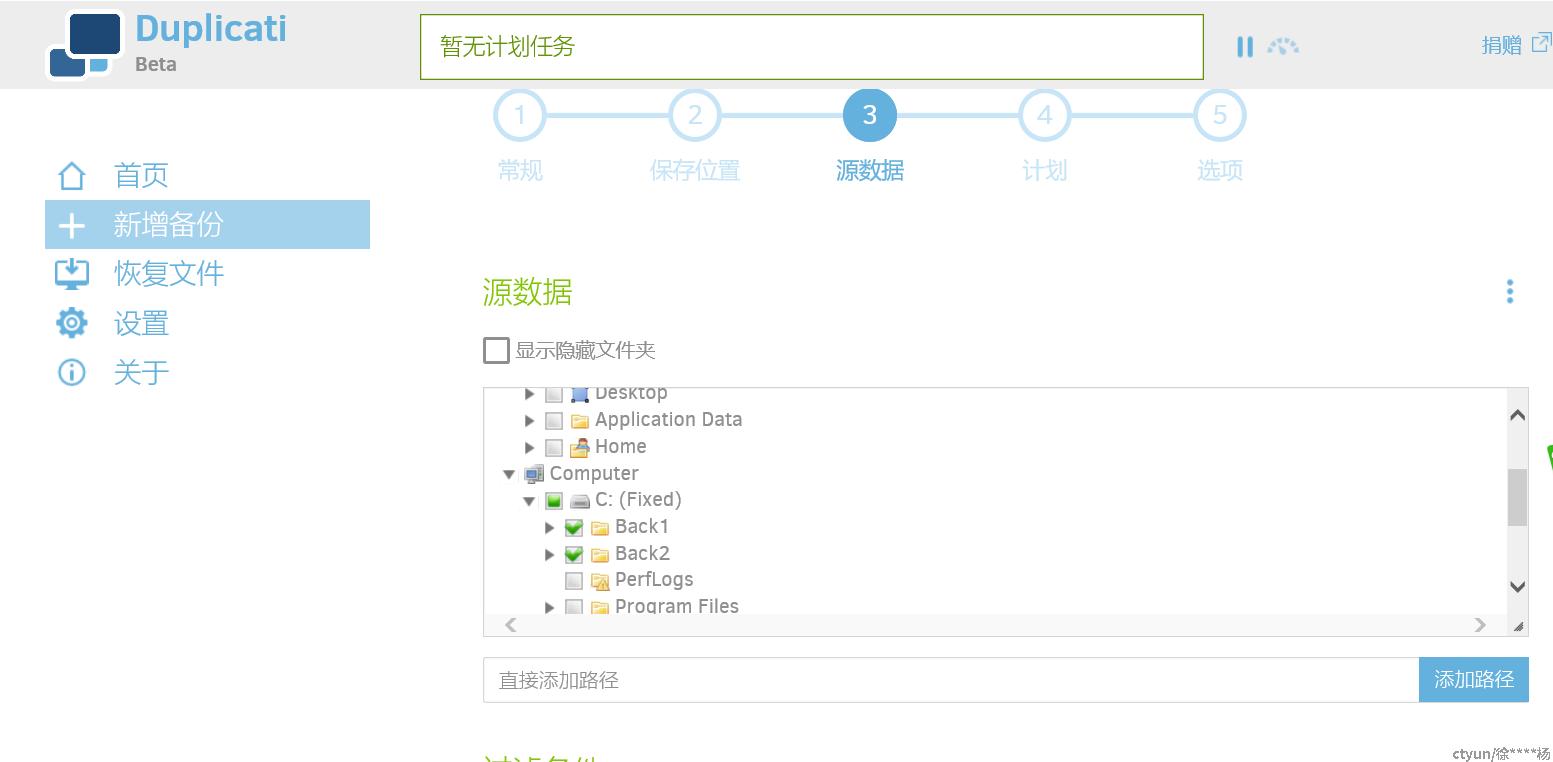This screenshot has height=762, width=1553.
Task: Enable 显示隐藏文件夹 checkbox
Action: (496, 350)
